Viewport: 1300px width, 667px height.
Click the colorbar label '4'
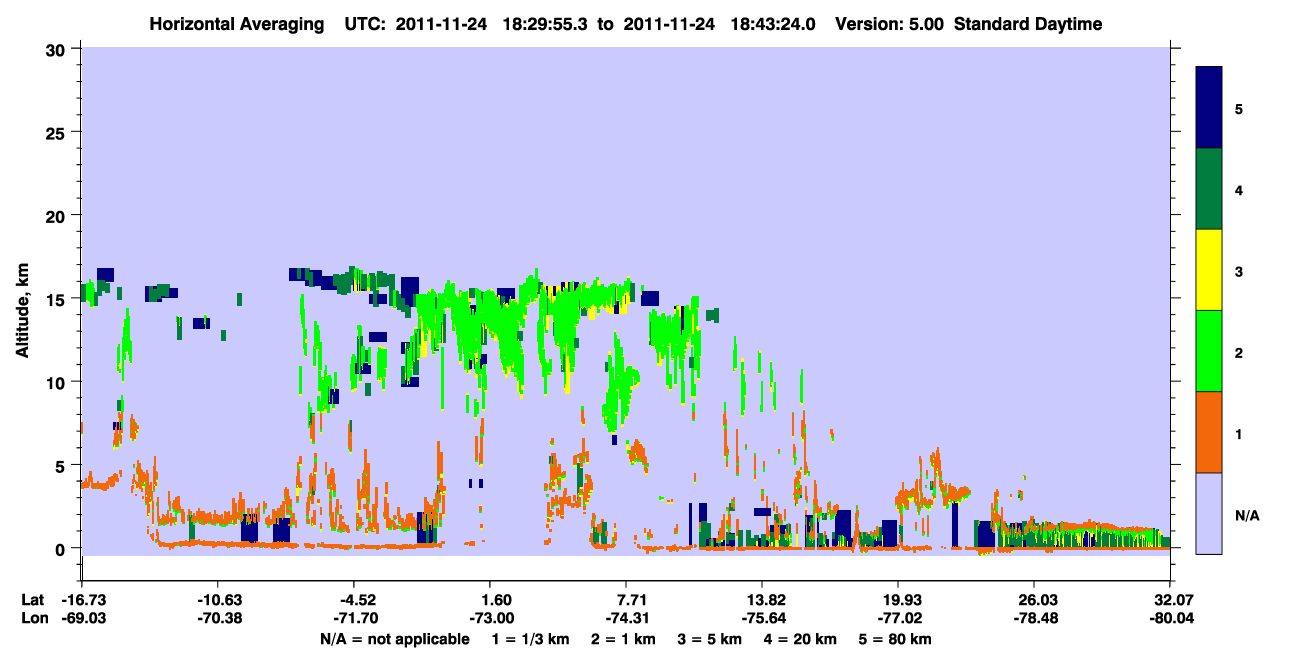point(1239,189)
